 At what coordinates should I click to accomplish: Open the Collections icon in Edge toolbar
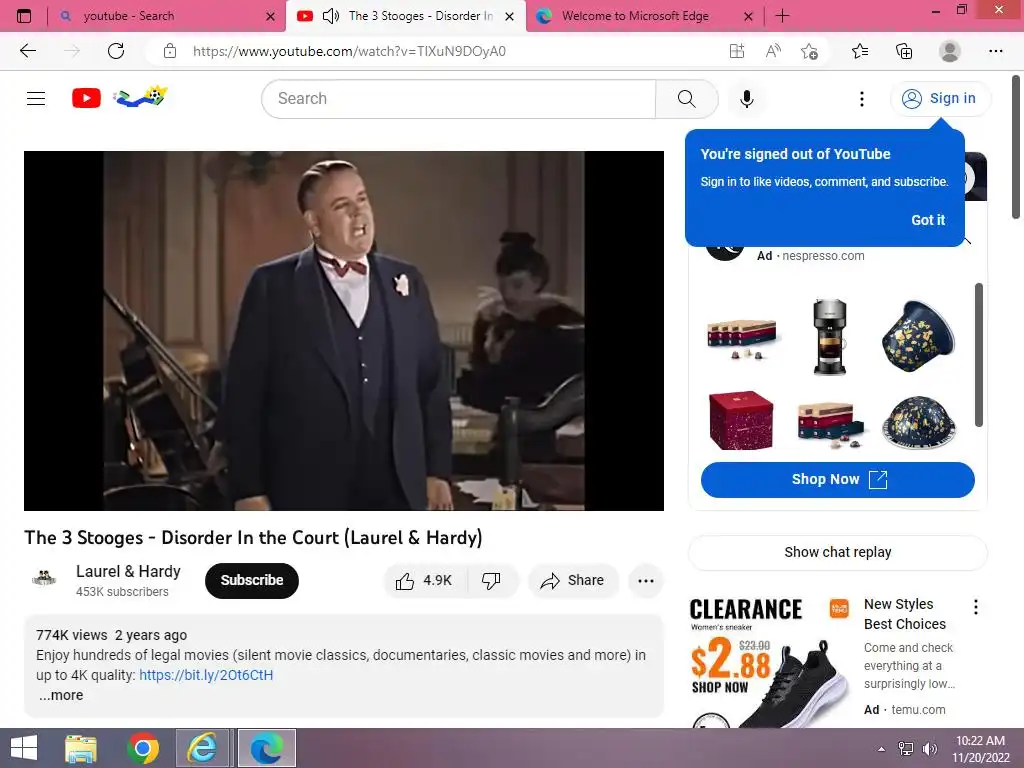(x=904, y=51)
